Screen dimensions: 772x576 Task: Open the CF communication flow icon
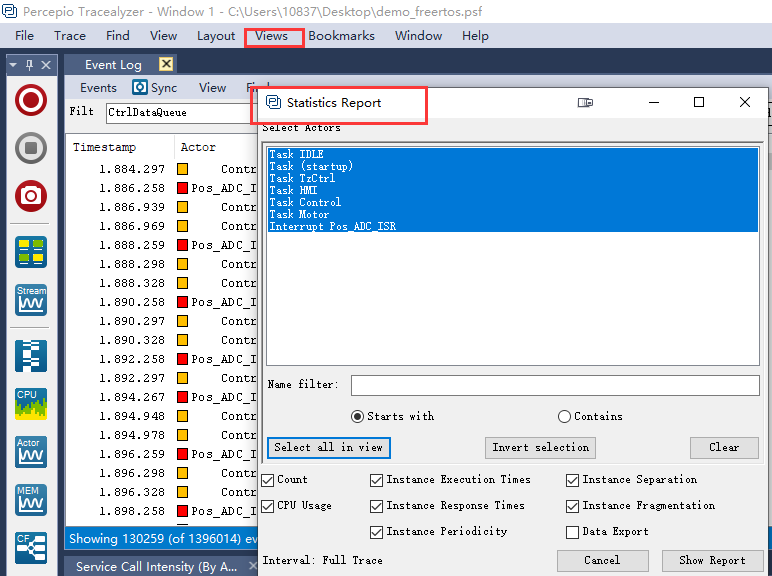click(x=31, y=547)
